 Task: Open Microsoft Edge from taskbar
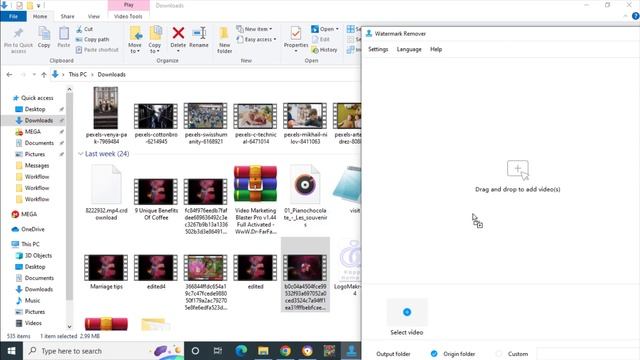click(x=241, y=351)
